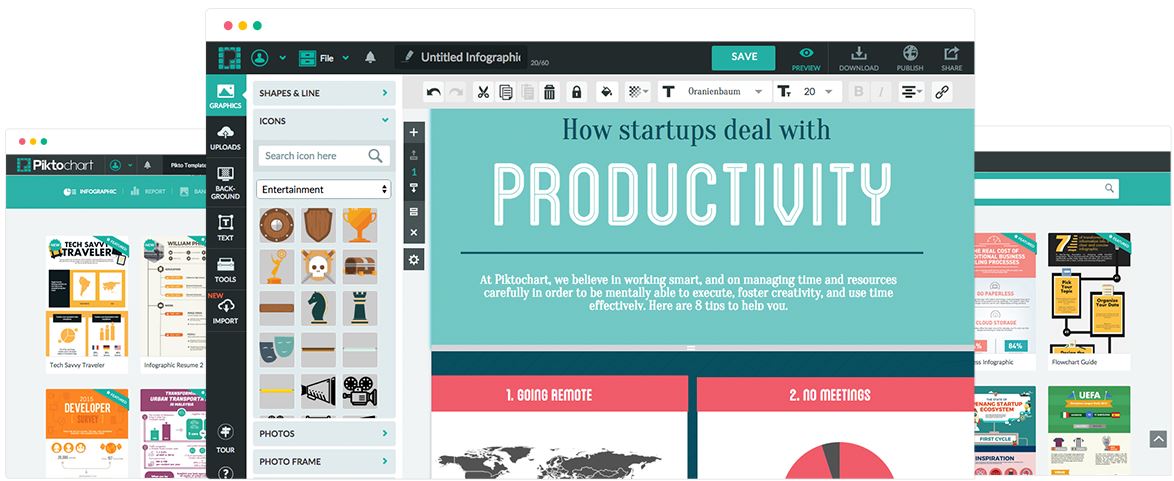Click the insert link chain icon

942,92
